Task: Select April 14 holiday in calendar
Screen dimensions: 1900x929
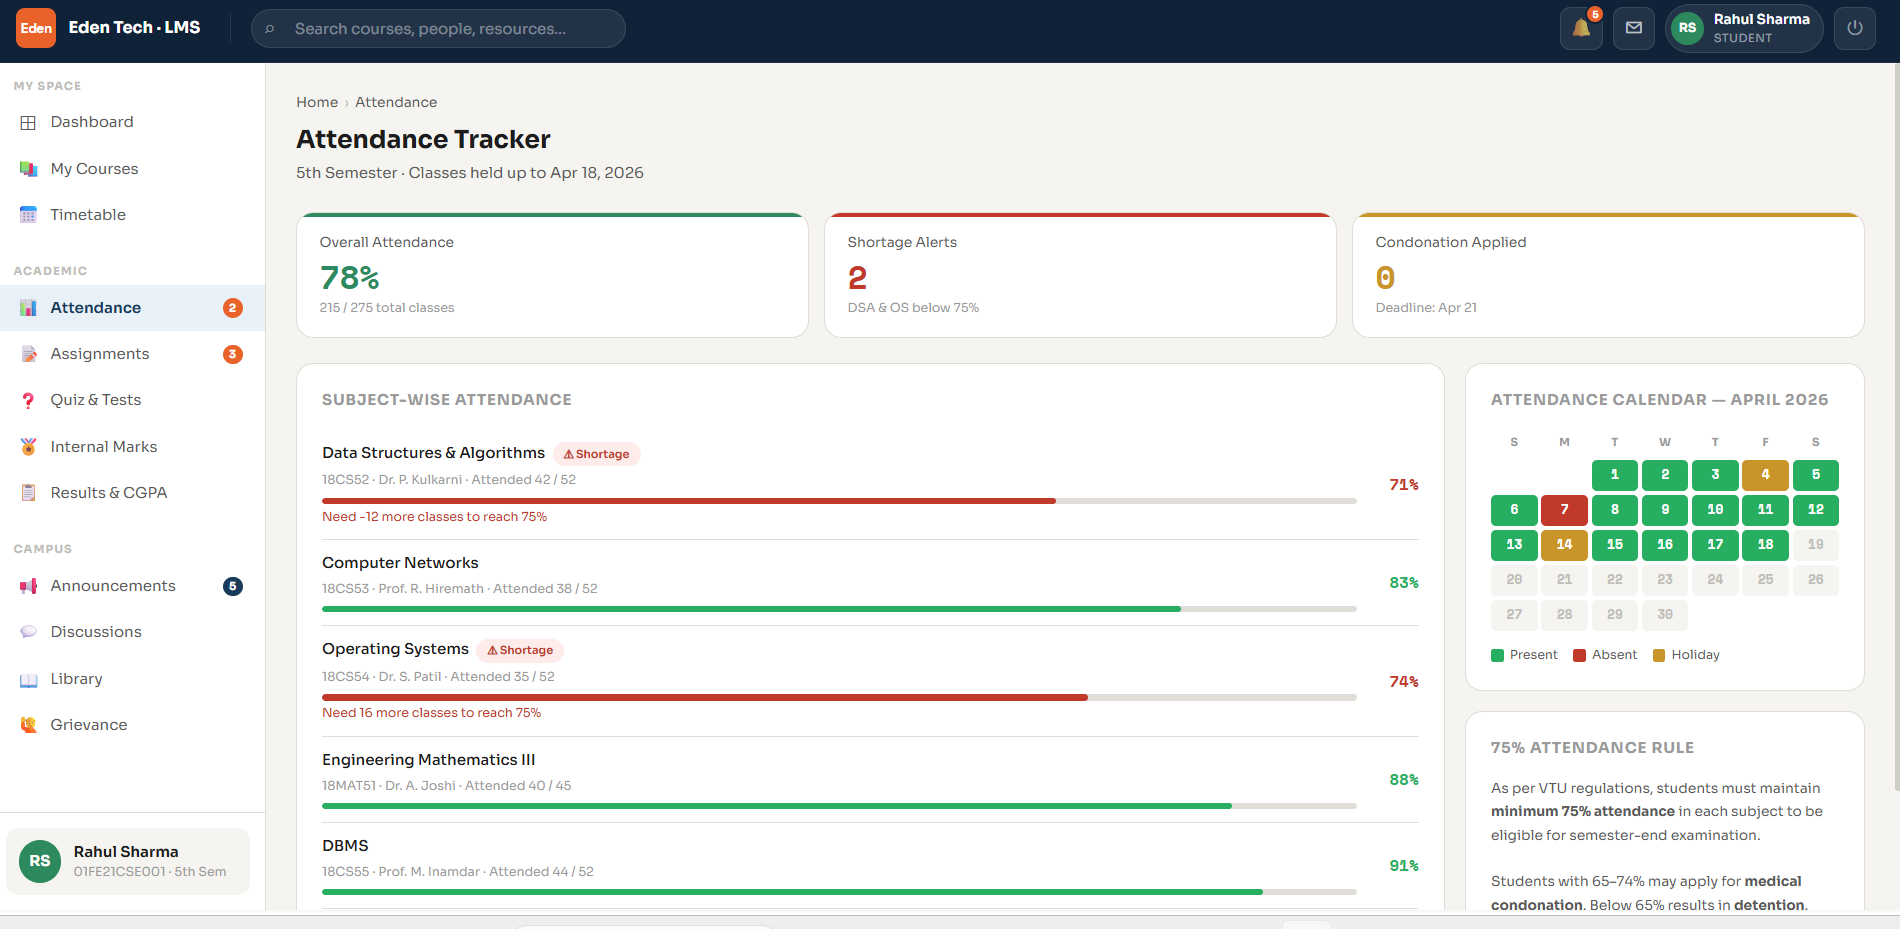Action: [x=1564, y=545]
